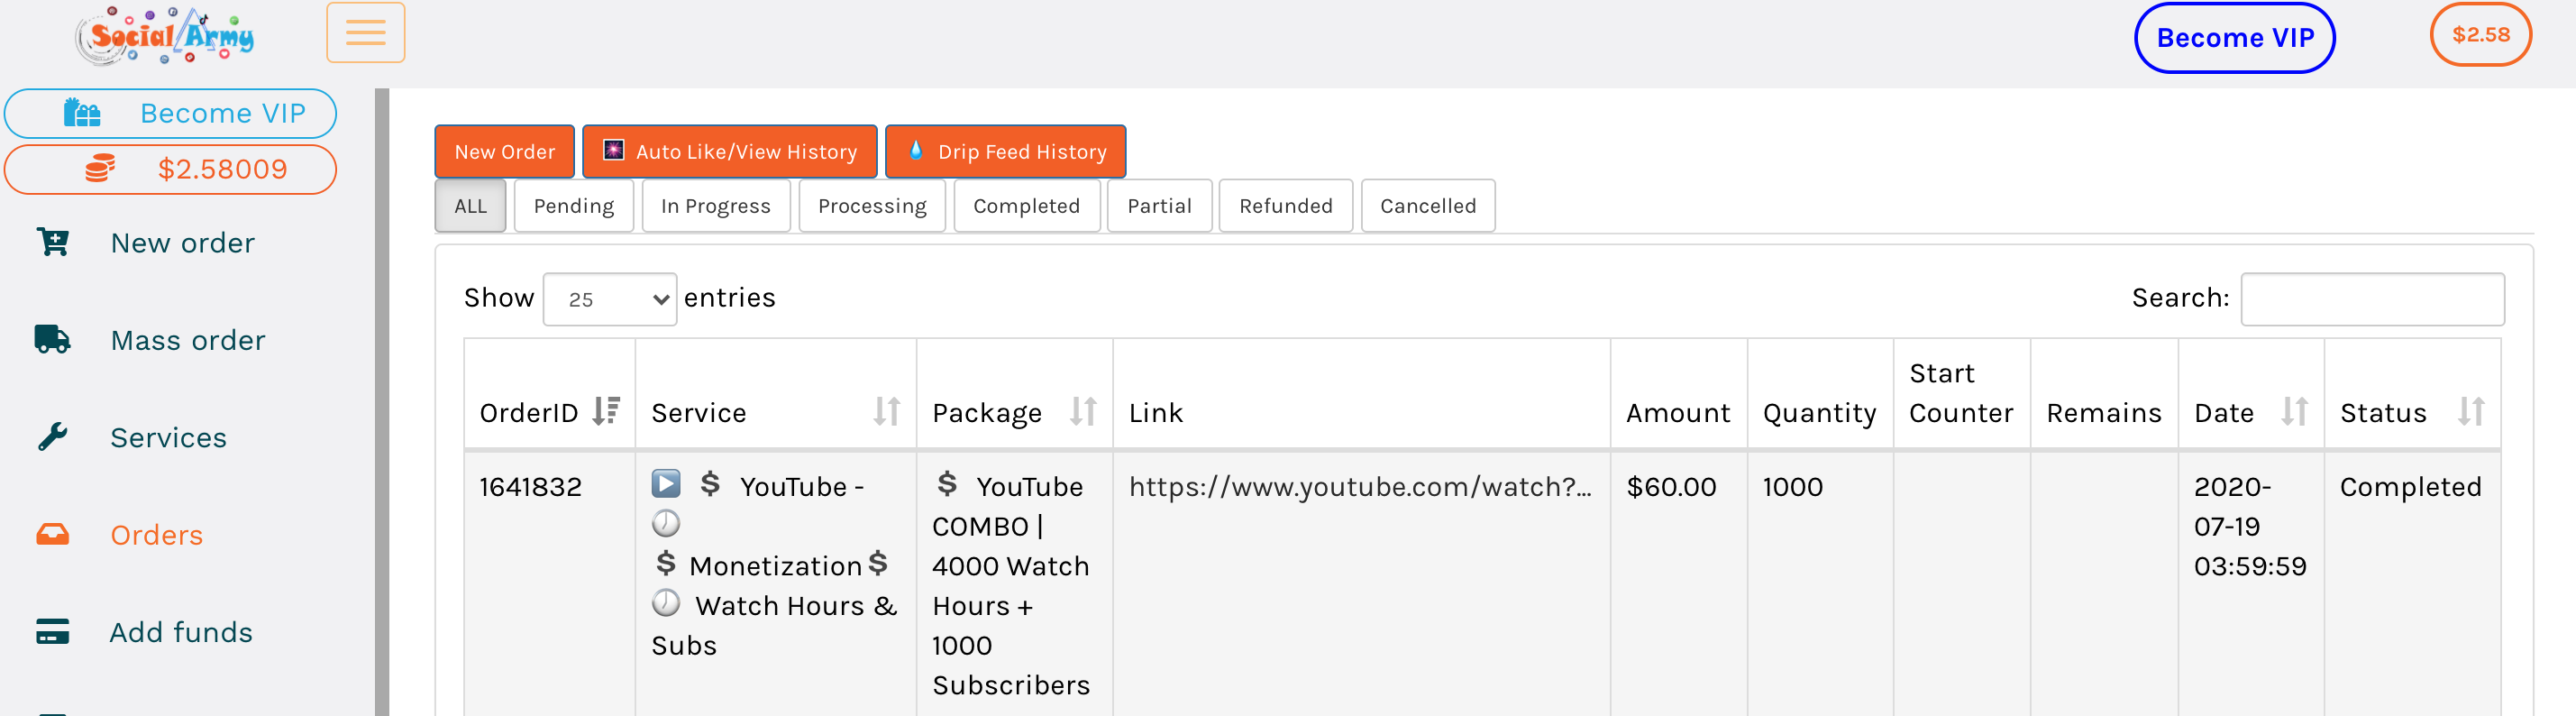Click the orange New Order button
The width and height of the screenshot is (2576, 716).
point(505,152)
